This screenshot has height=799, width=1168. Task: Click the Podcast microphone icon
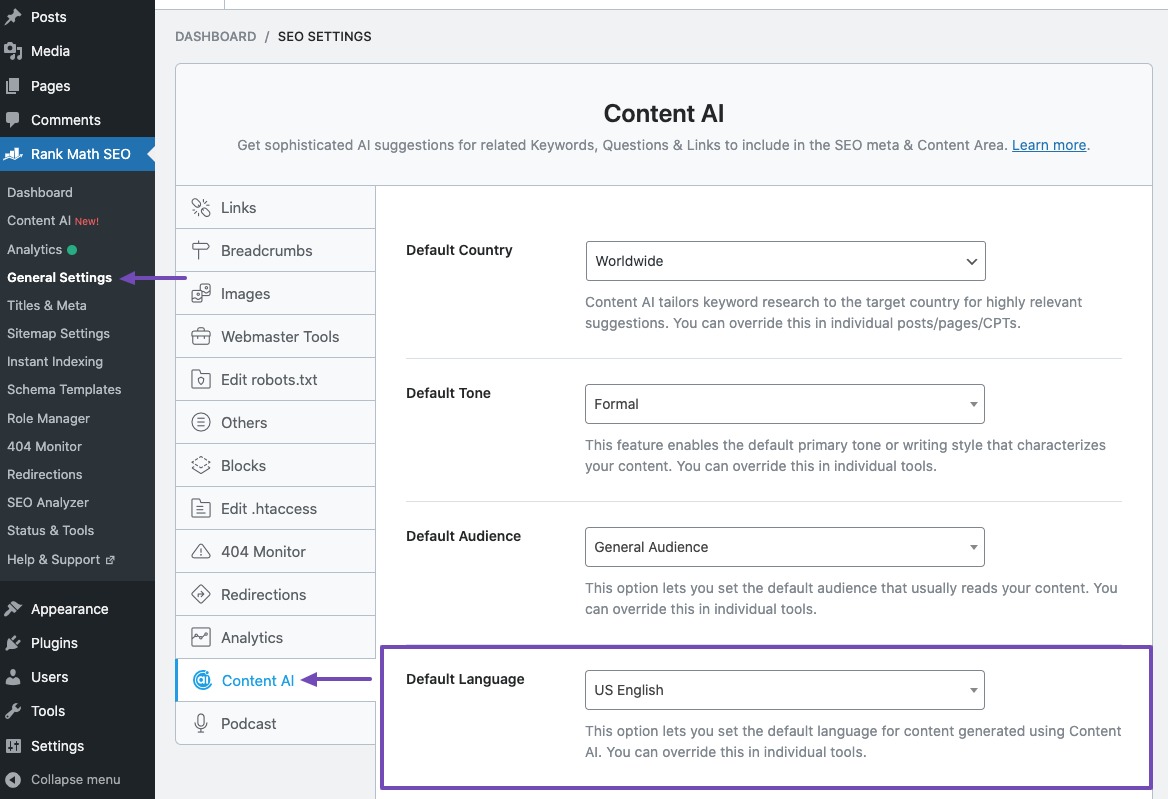tap(201, 724)
